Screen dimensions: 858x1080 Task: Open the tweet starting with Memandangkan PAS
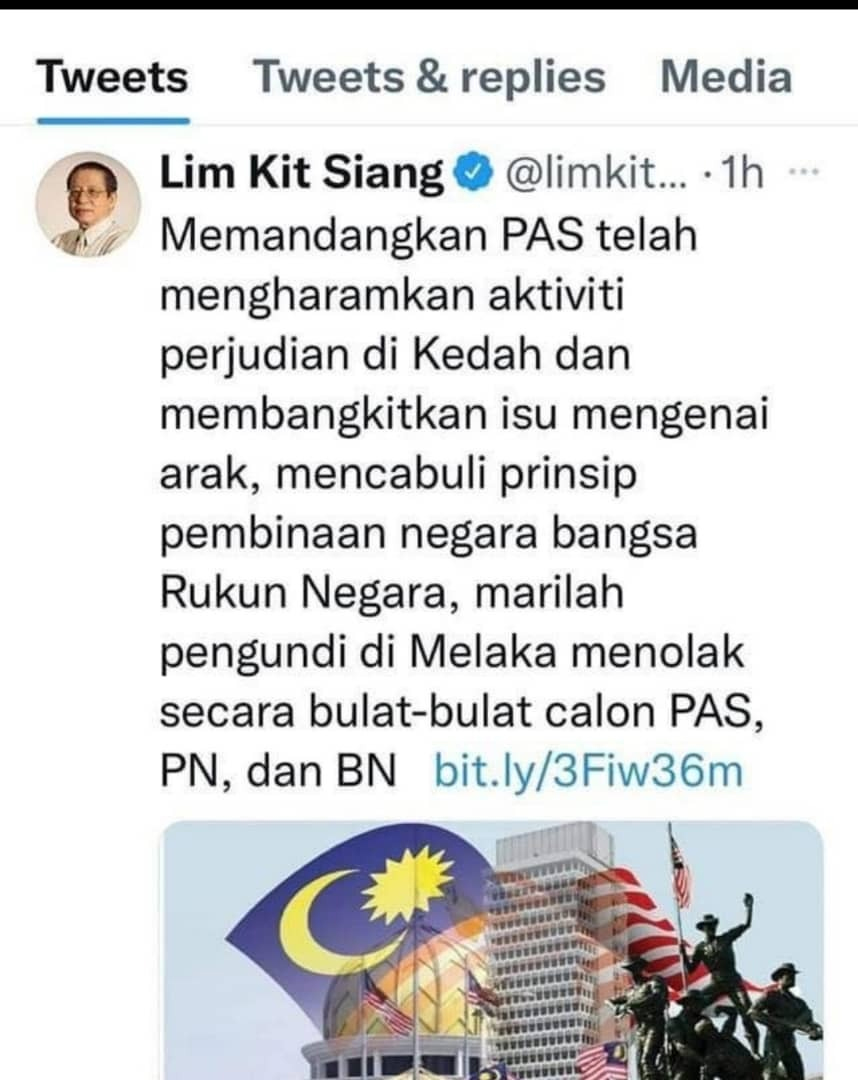pos(463,503)
